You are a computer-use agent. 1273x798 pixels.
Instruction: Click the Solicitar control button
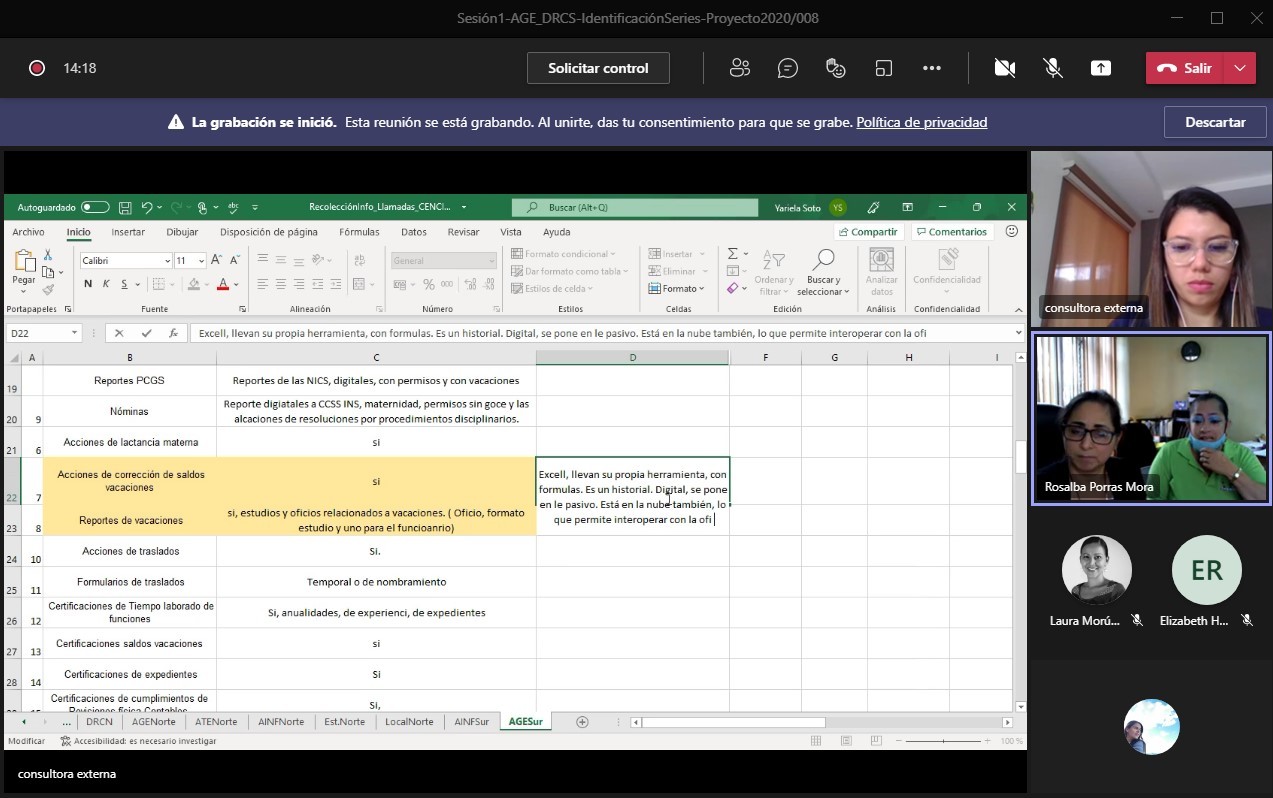[x=598, y=68]
